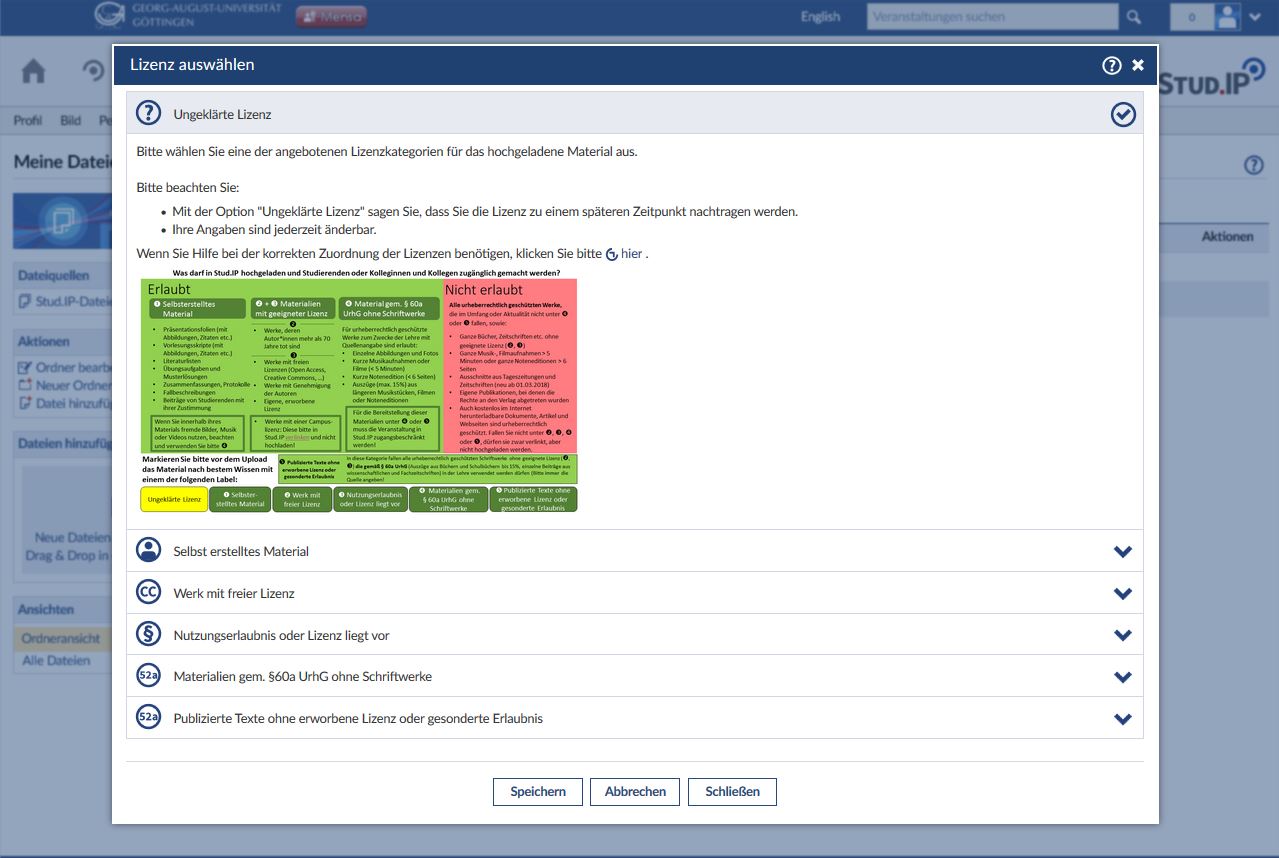Expand the Selbst erstelltes Material section
The height and width of the screenshot is (858, 1279).
click(x=1122, y=552)
